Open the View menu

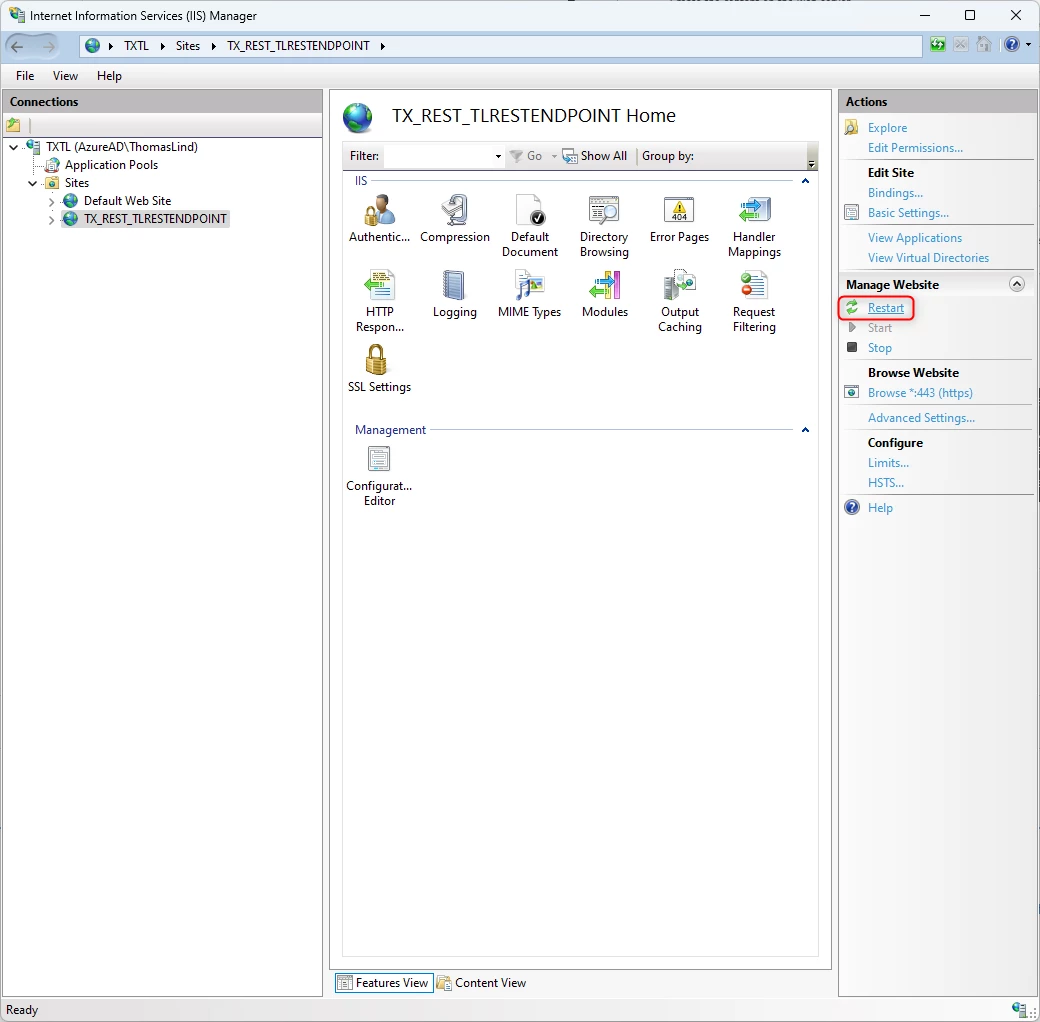pos(65,76)
